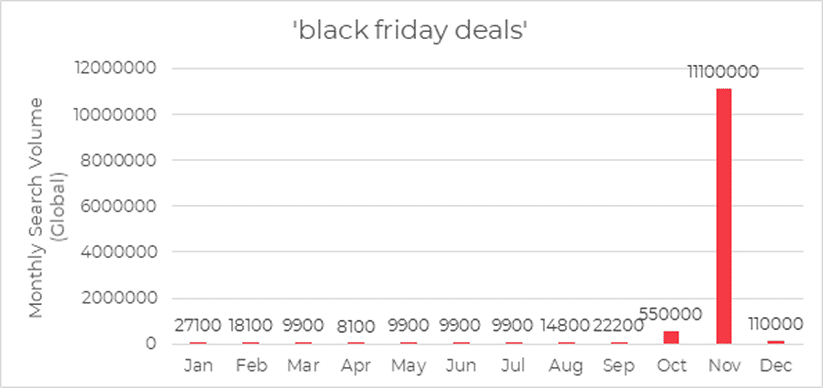Click the 12000000 y-axis label
The width and height of the screenshot is (823, 388).
point(120,68)
